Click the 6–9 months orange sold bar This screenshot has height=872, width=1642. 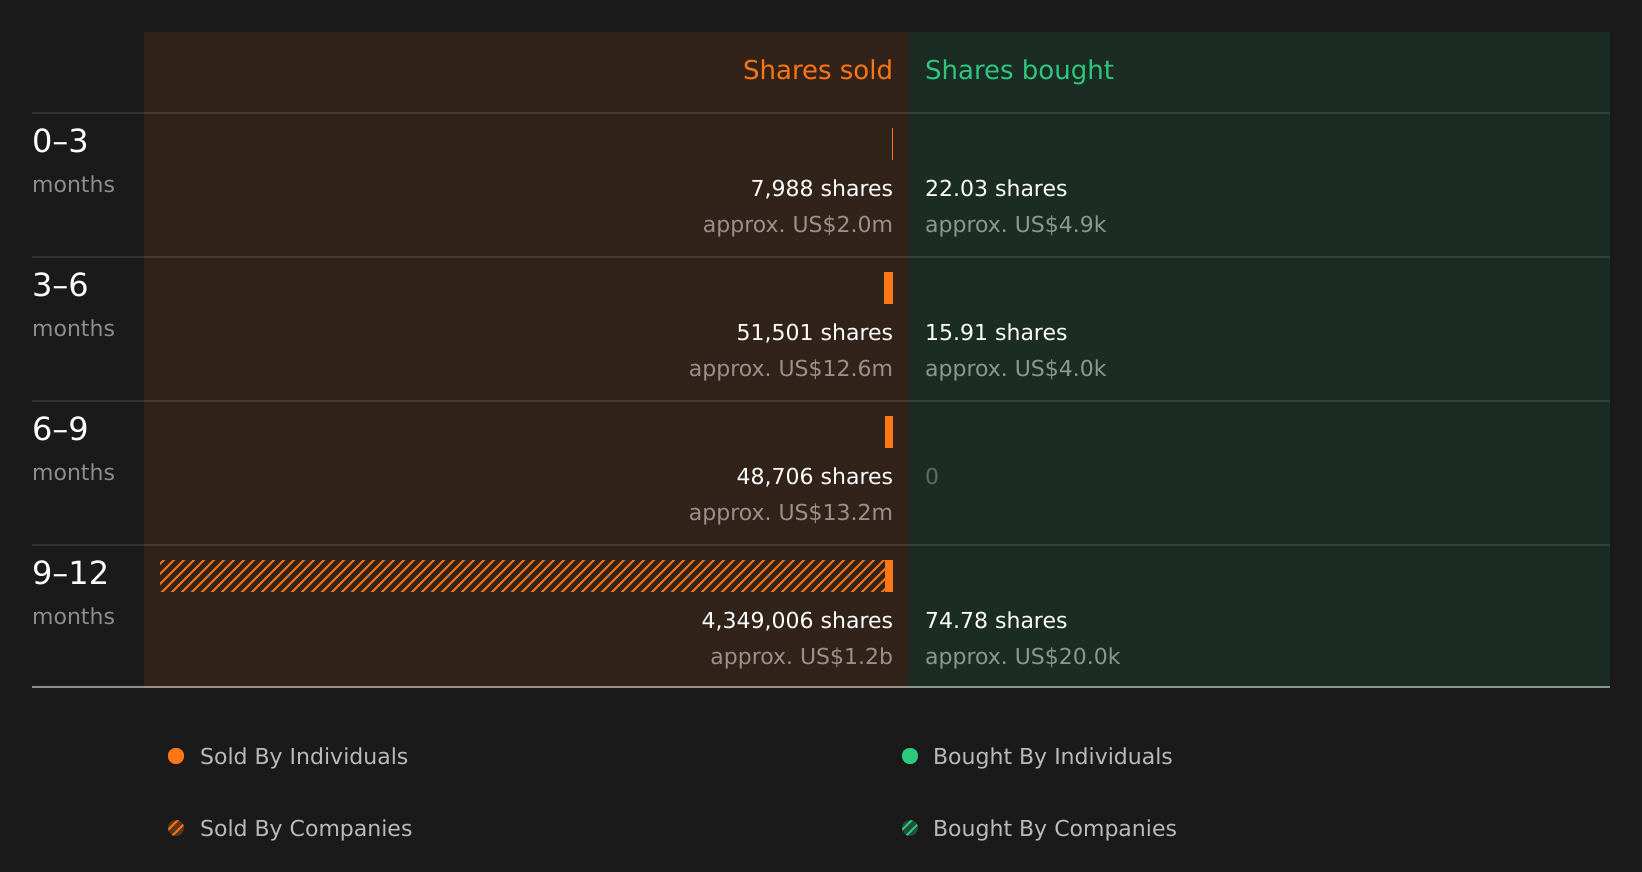click(889, 432)
